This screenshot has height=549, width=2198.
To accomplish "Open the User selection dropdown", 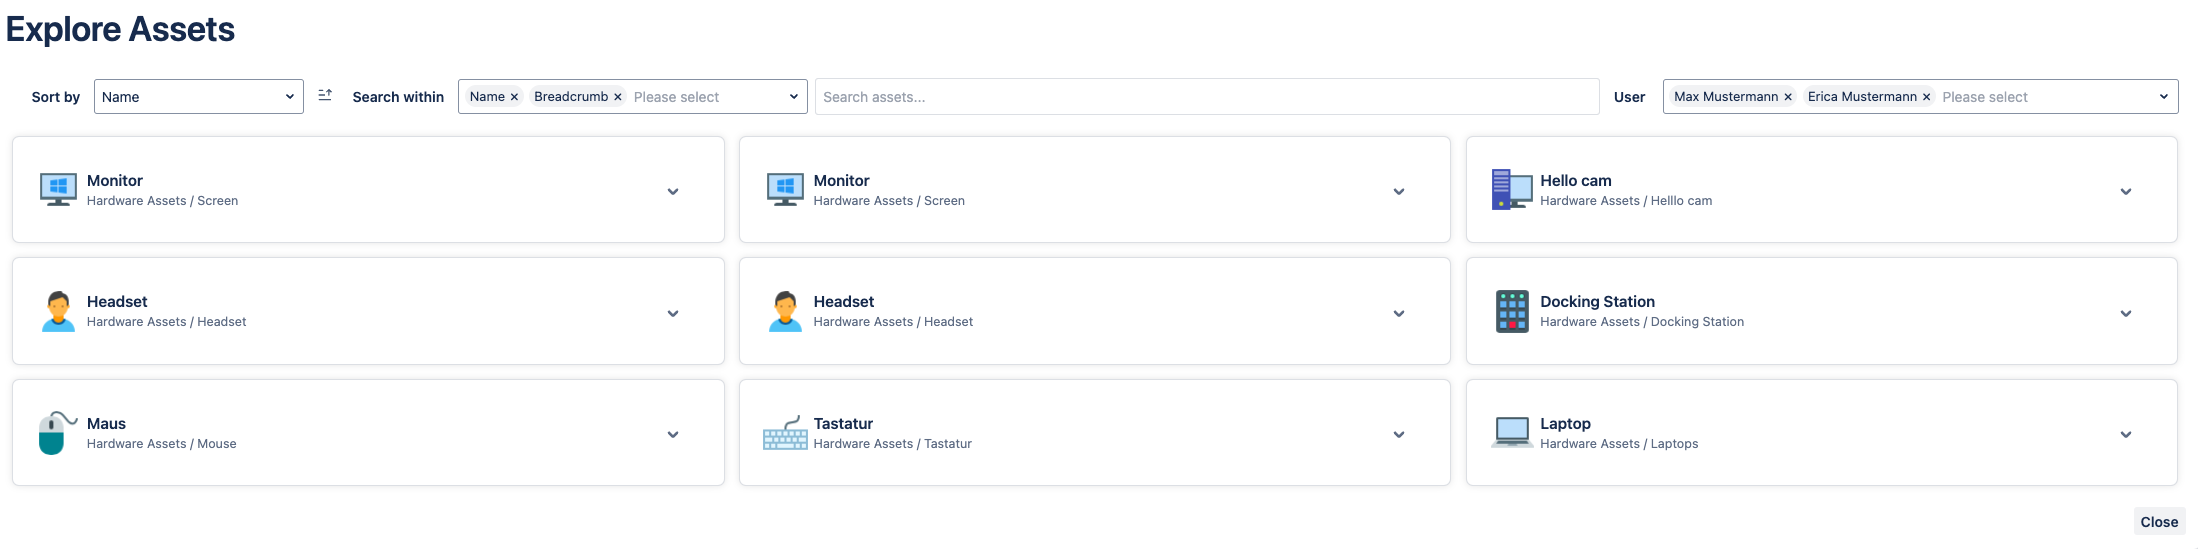I will (x=2163, y=97).
